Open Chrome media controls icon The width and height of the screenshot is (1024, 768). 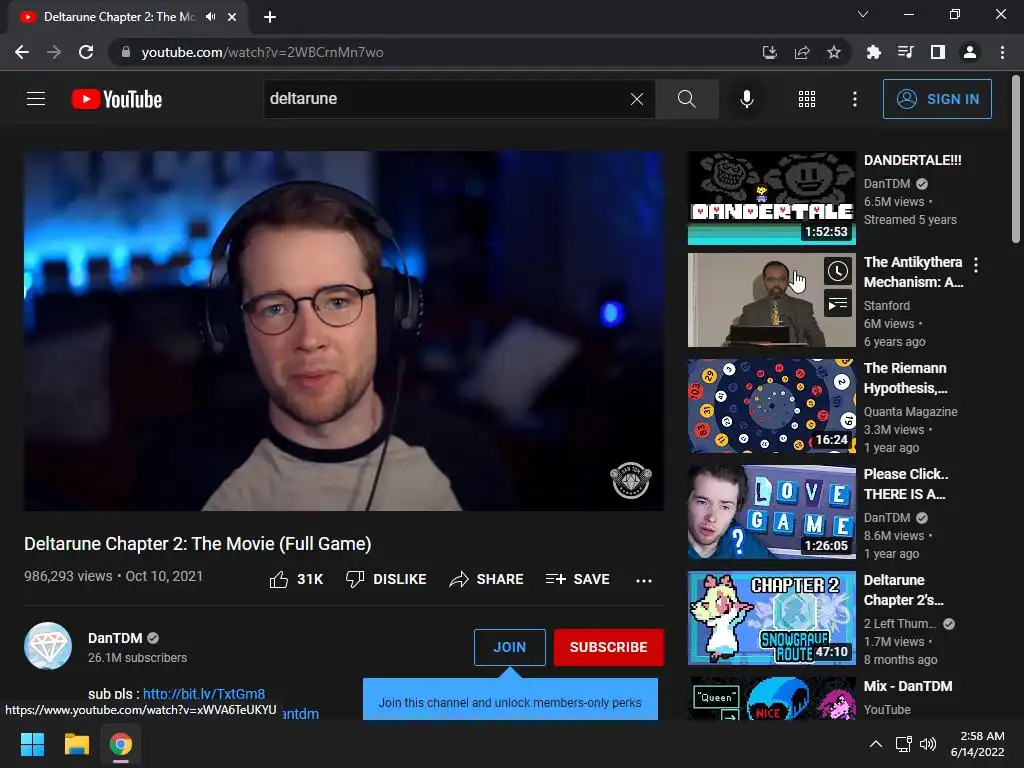[905, 52]
